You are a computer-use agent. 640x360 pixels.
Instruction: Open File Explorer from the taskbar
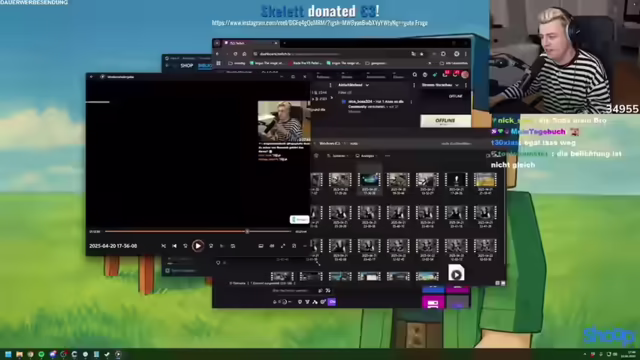pyautogui.click(x=19, y=354)
